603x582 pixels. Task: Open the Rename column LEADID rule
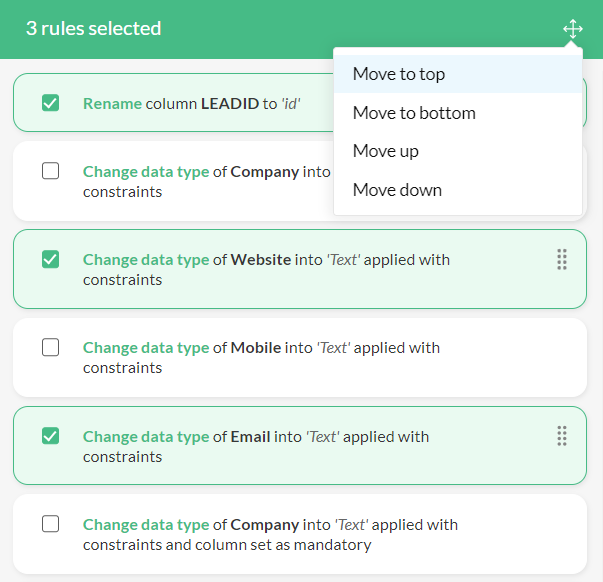pyautogui.click(x=192, y=103)
